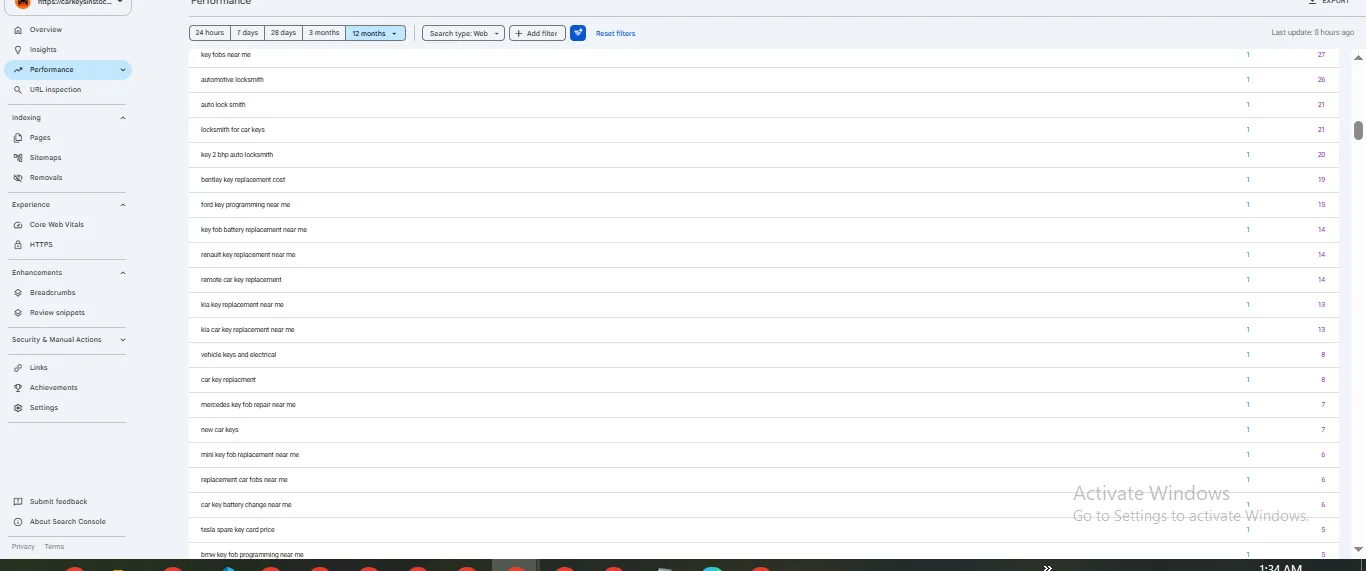Screen dimensions: 1366x571
Task: Open Insights in the sidebar
Action: [43, 50]
